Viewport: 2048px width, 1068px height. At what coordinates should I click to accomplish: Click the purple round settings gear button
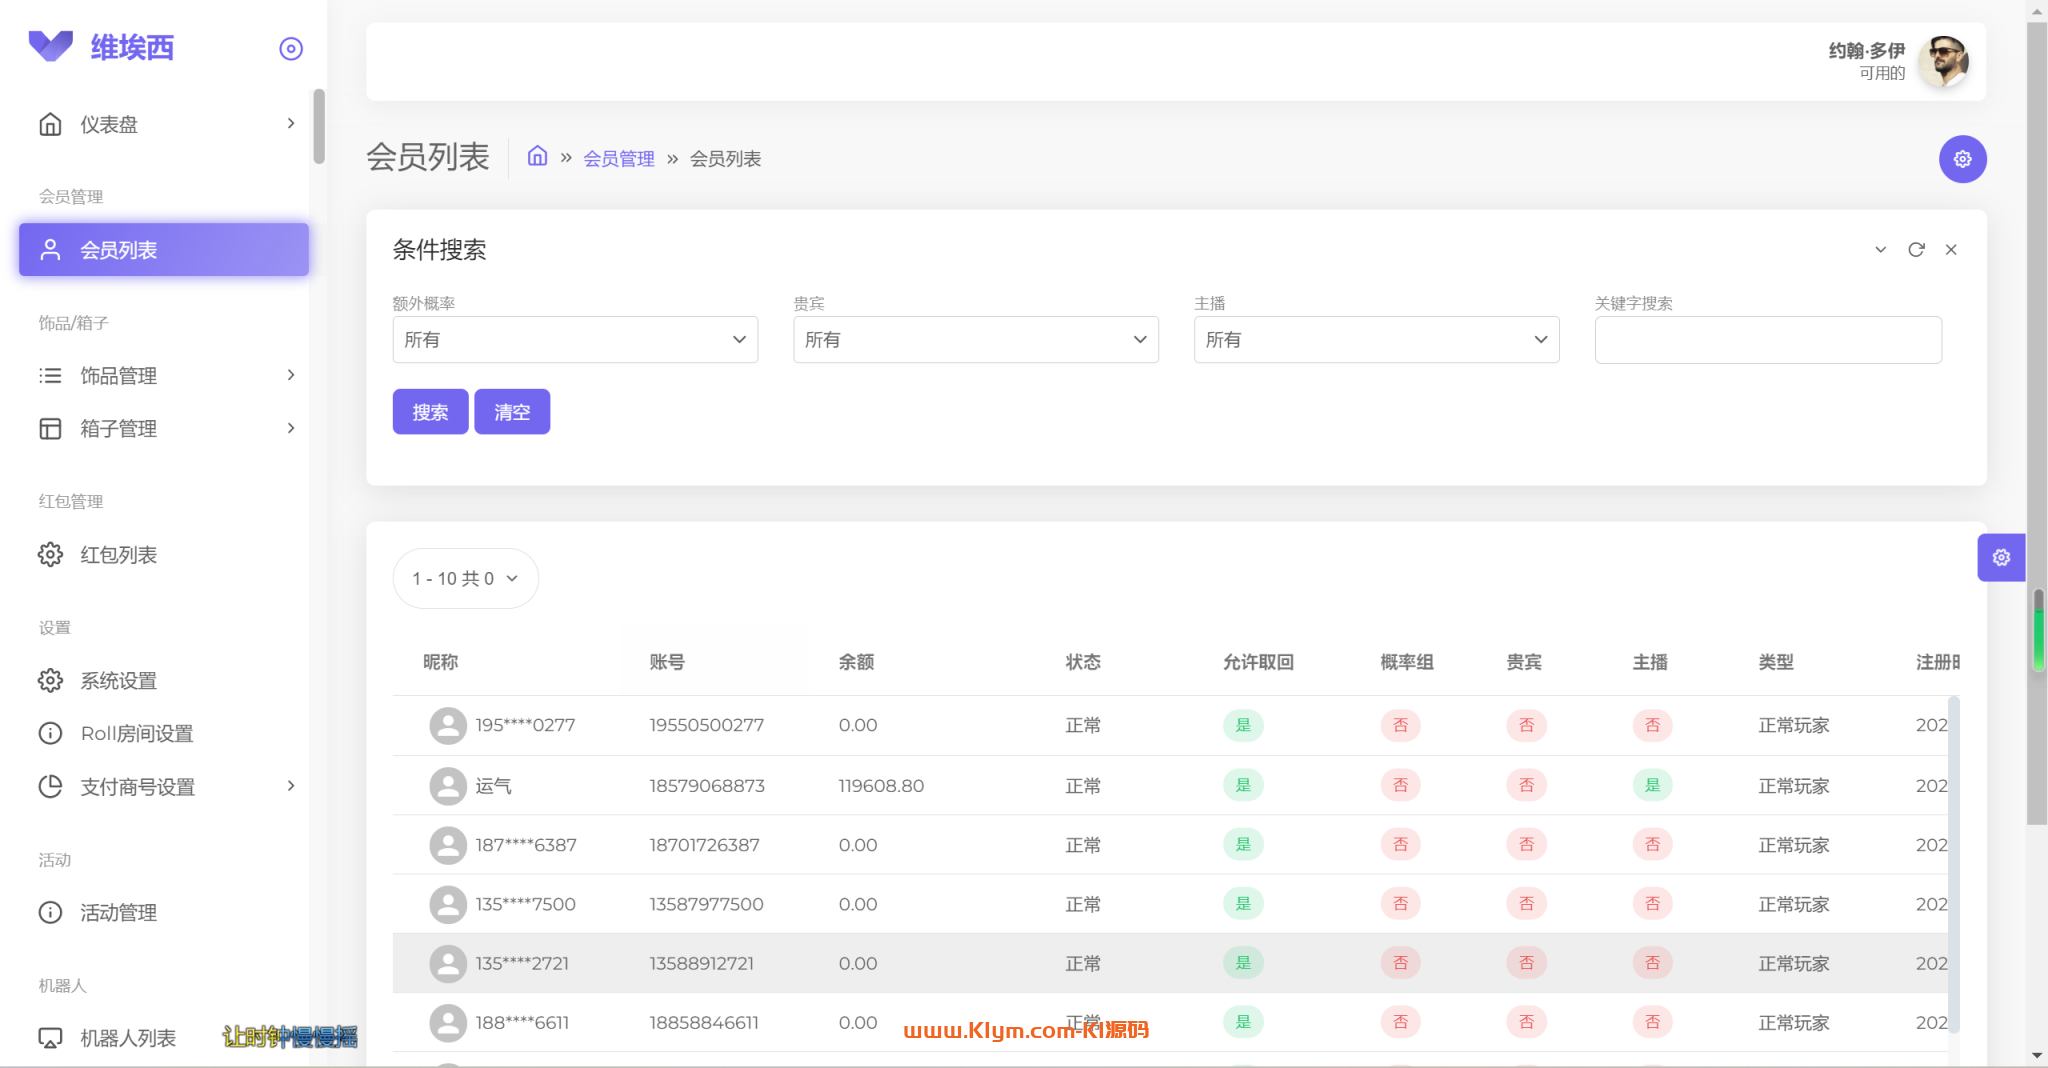coord(1962,159)
